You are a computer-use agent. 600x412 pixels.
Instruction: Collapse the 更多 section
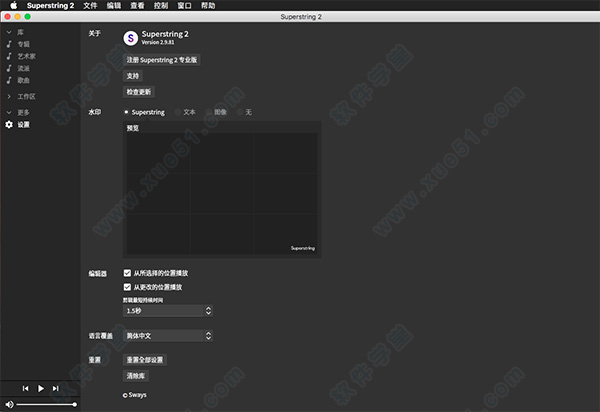point(9,112)
